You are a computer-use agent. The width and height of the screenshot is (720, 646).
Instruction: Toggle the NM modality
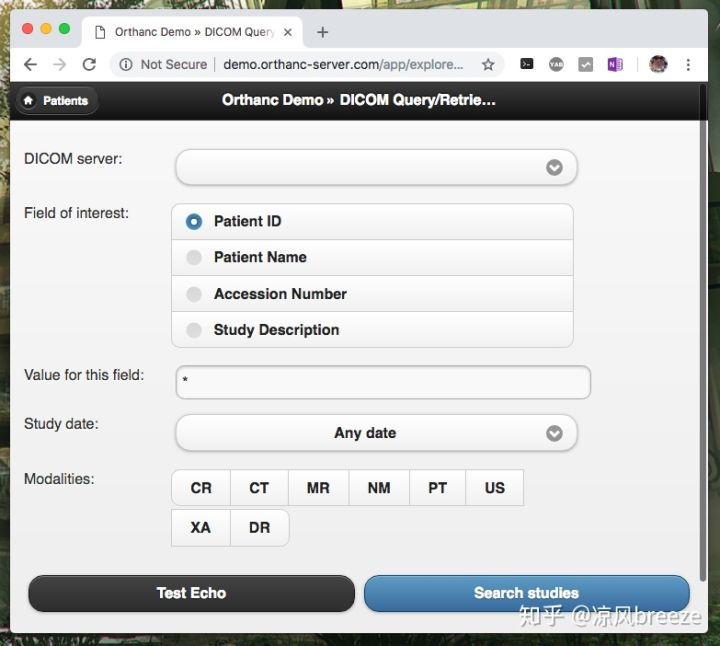point(379,488)
